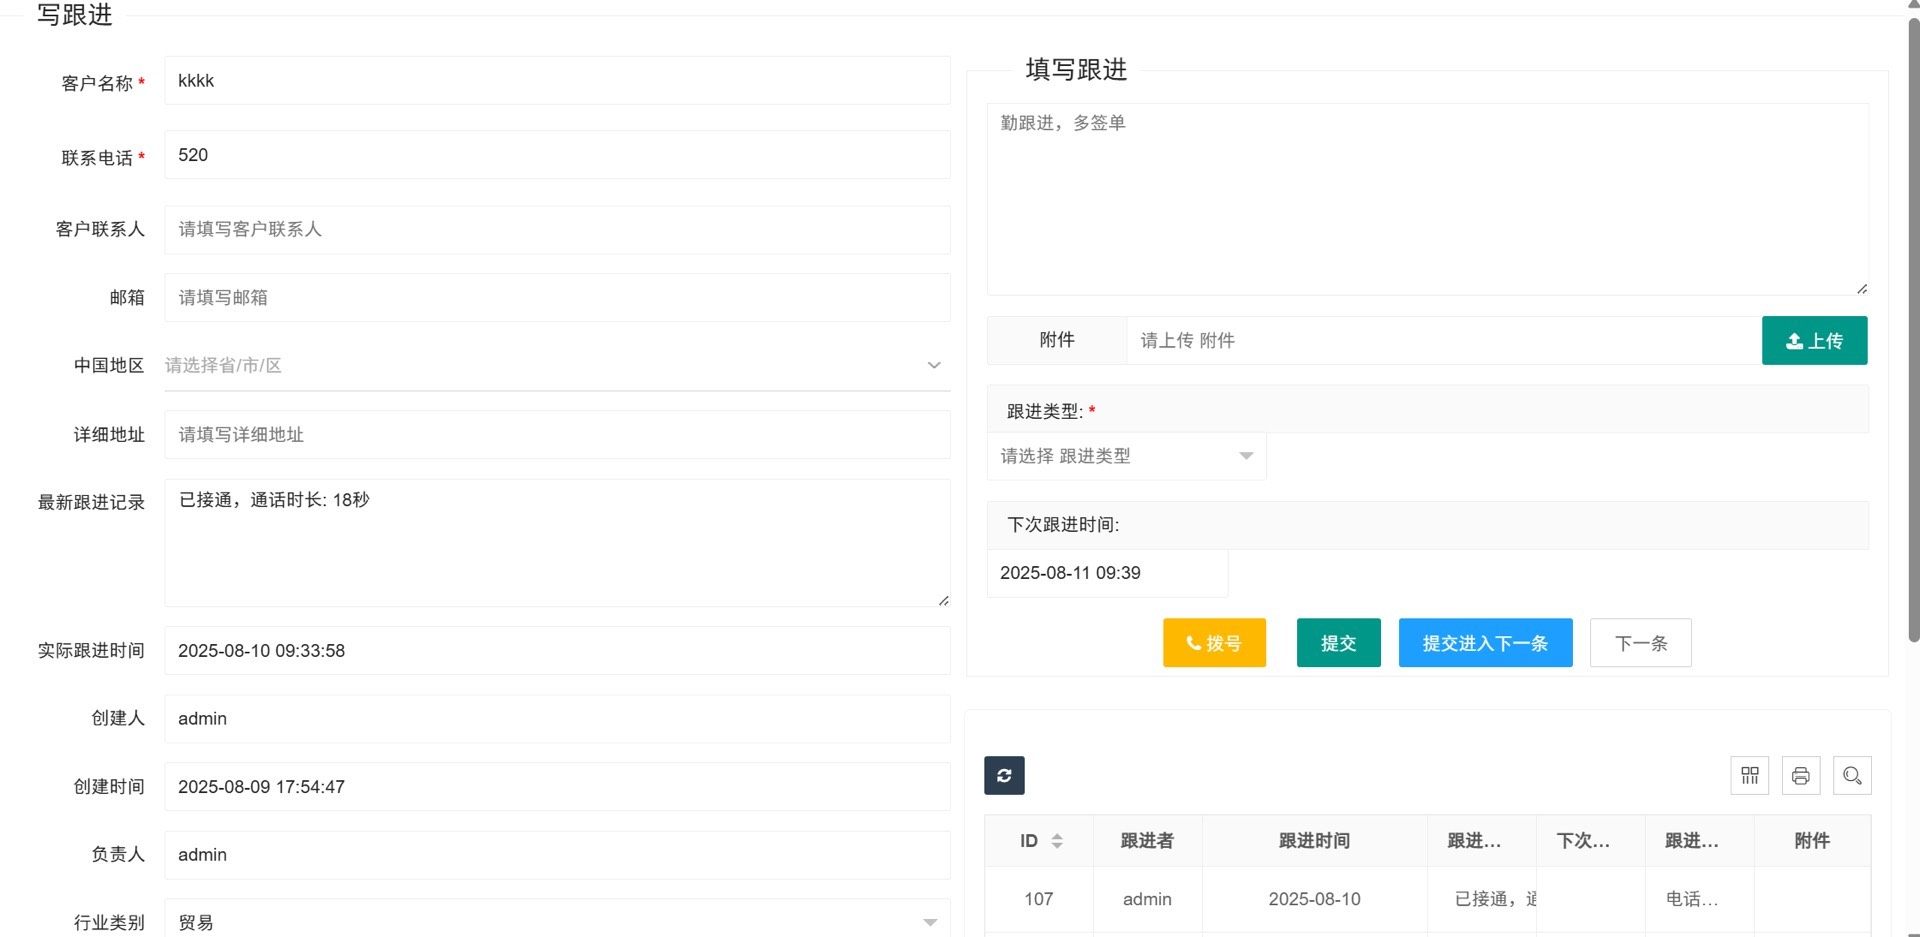Click the print table icon
This screenshot has width=1920, height=937.
[x=1800, y=775]
